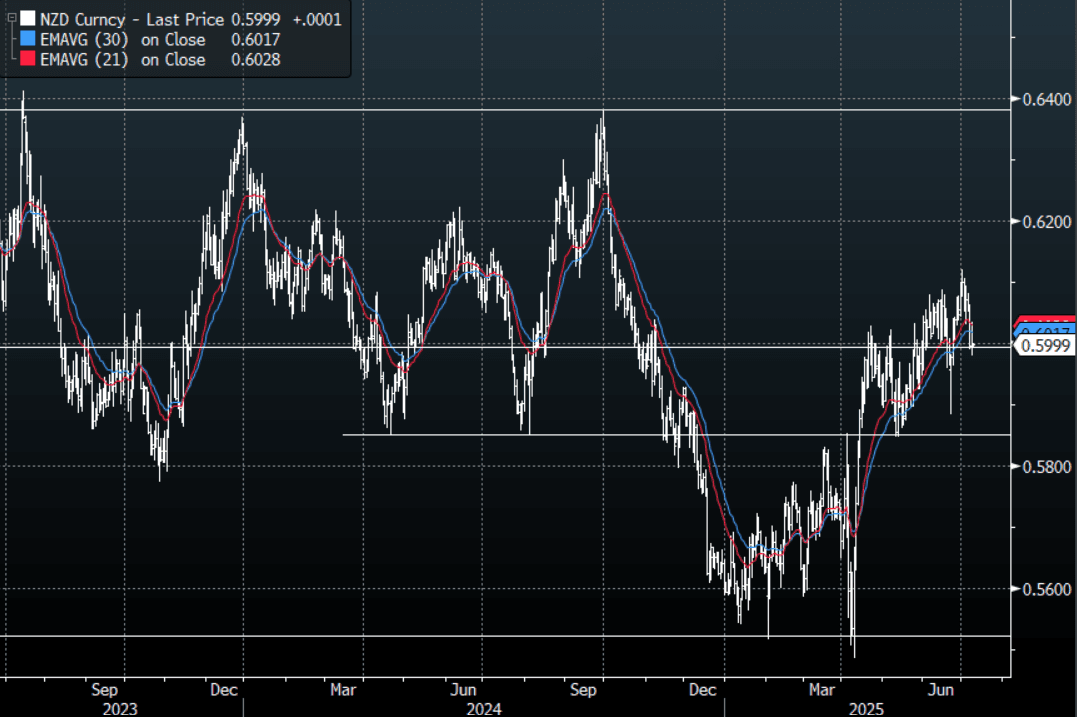Click the Sep 2023 x-axis label

pos(104,690)
